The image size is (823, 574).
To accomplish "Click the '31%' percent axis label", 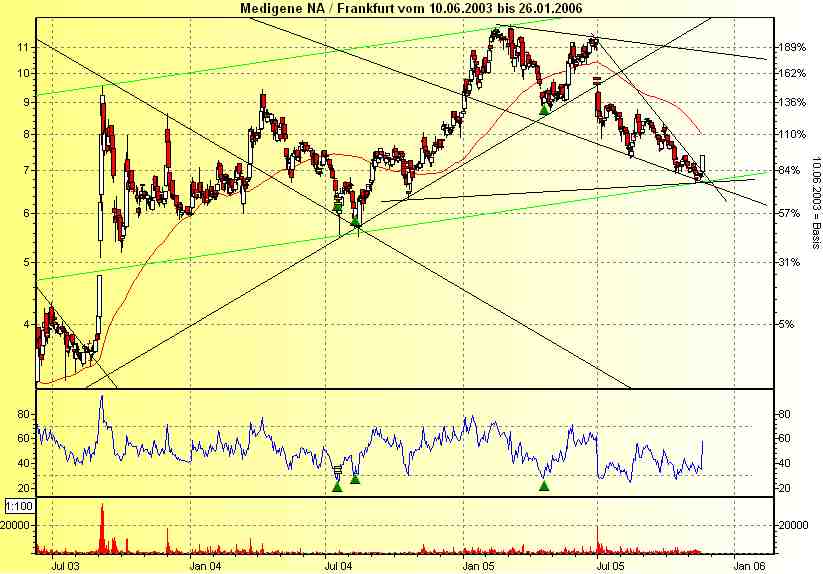I will coord(789,262).
